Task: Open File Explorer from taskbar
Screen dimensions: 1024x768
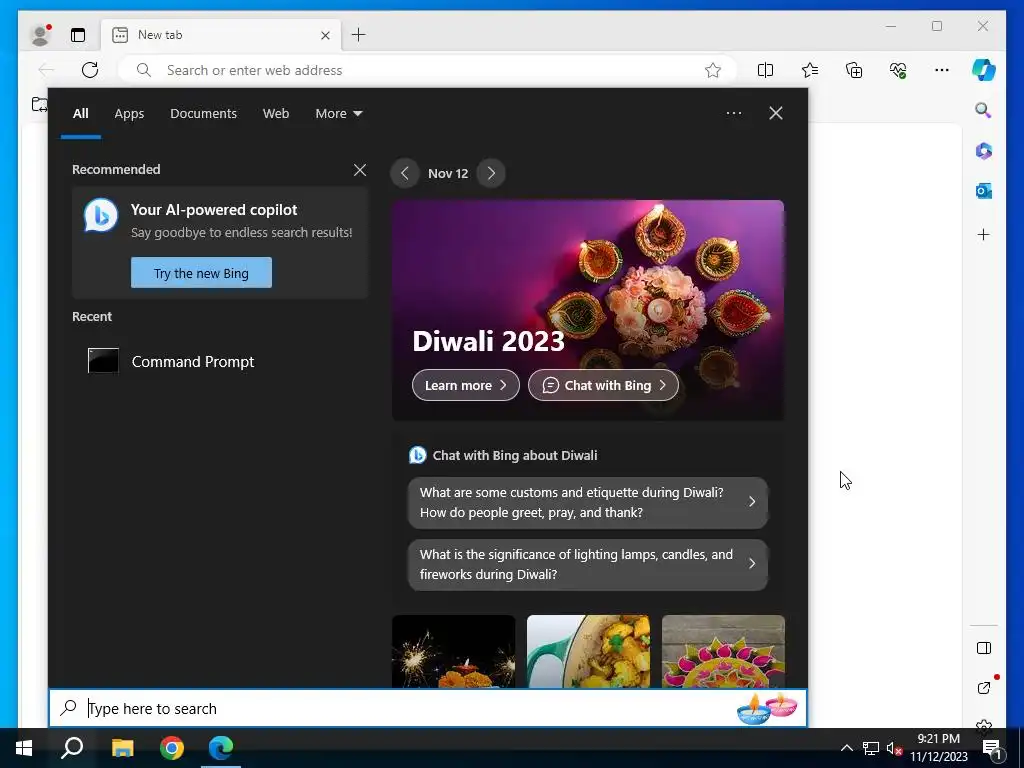Action: [122, 748]
